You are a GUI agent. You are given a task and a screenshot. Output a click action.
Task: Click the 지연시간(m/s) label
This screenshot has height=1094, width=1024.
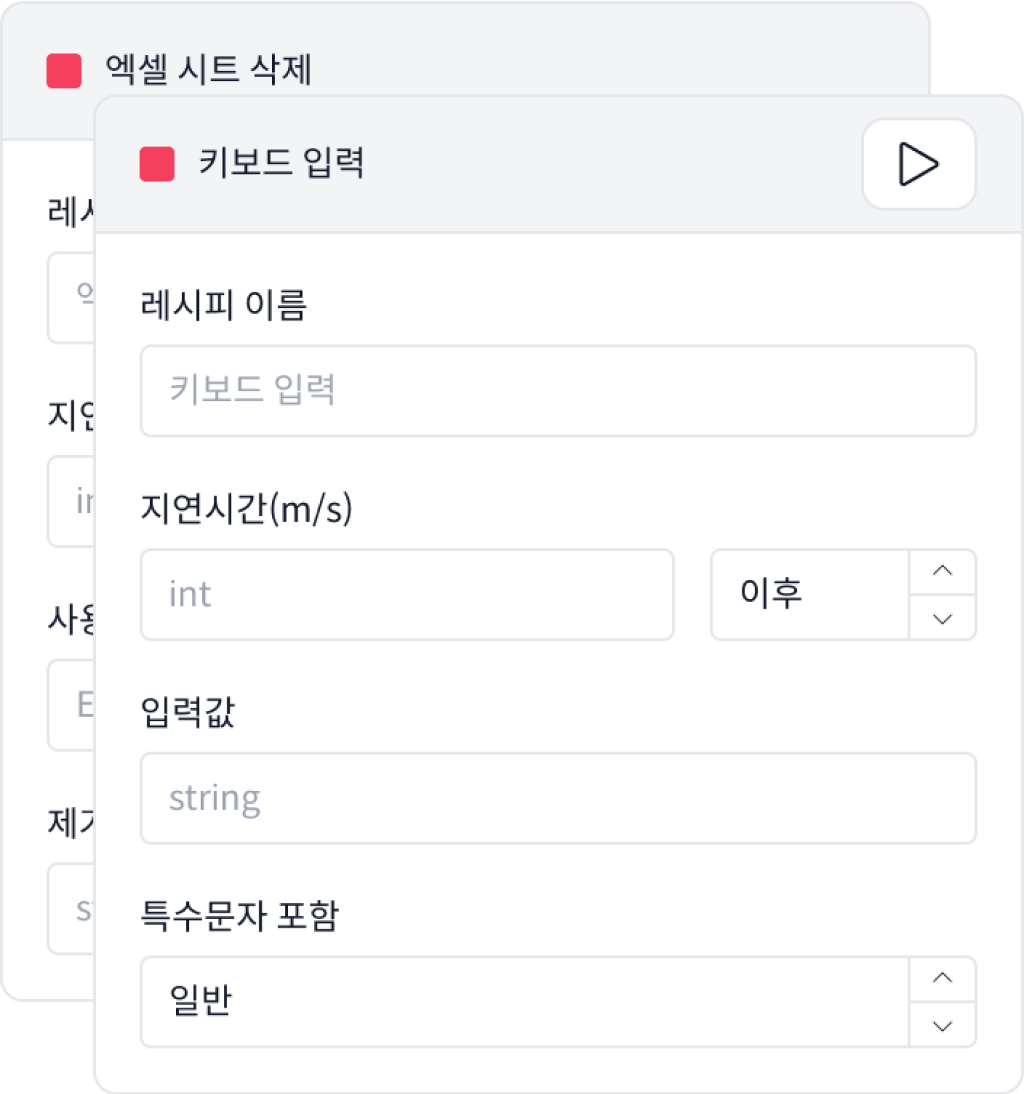pos(246,508)
